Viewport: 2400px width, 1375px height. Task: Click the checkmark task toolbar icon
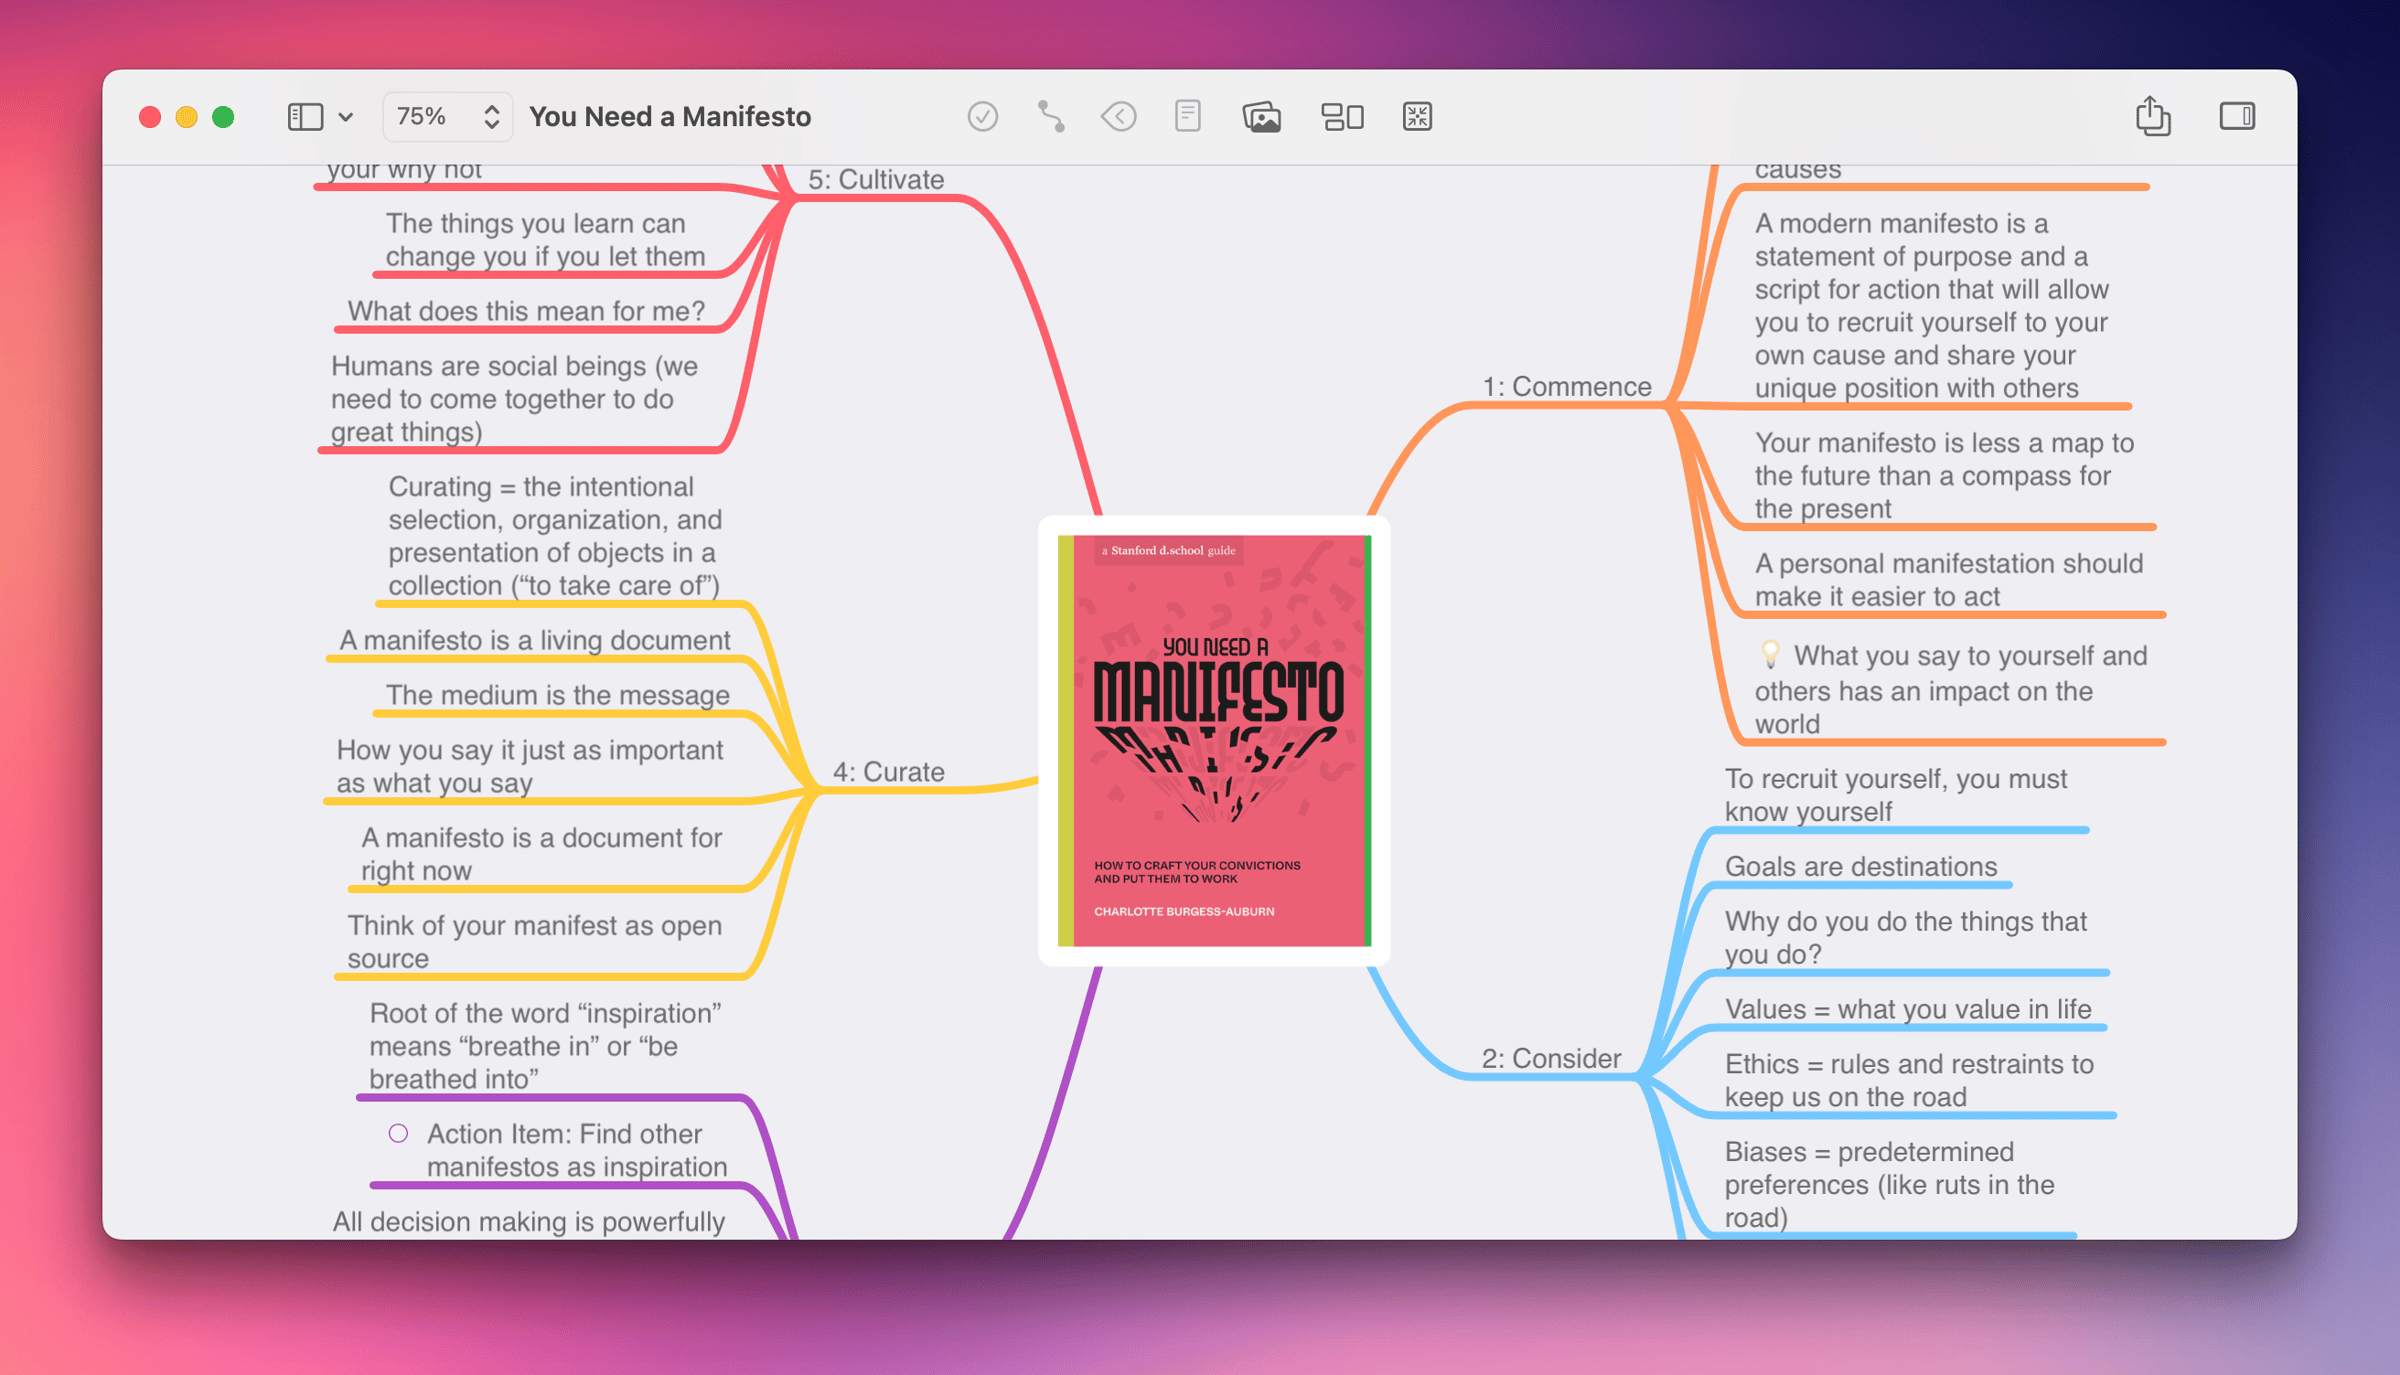click(982, 117)
